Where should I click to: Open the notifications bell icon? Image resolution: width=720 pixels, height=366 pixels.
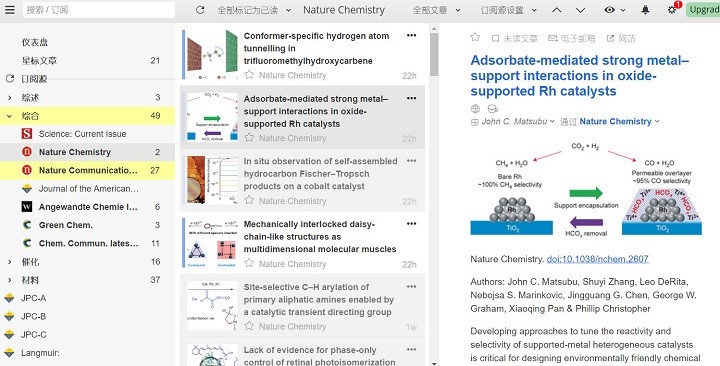click(x=645, y=10)
